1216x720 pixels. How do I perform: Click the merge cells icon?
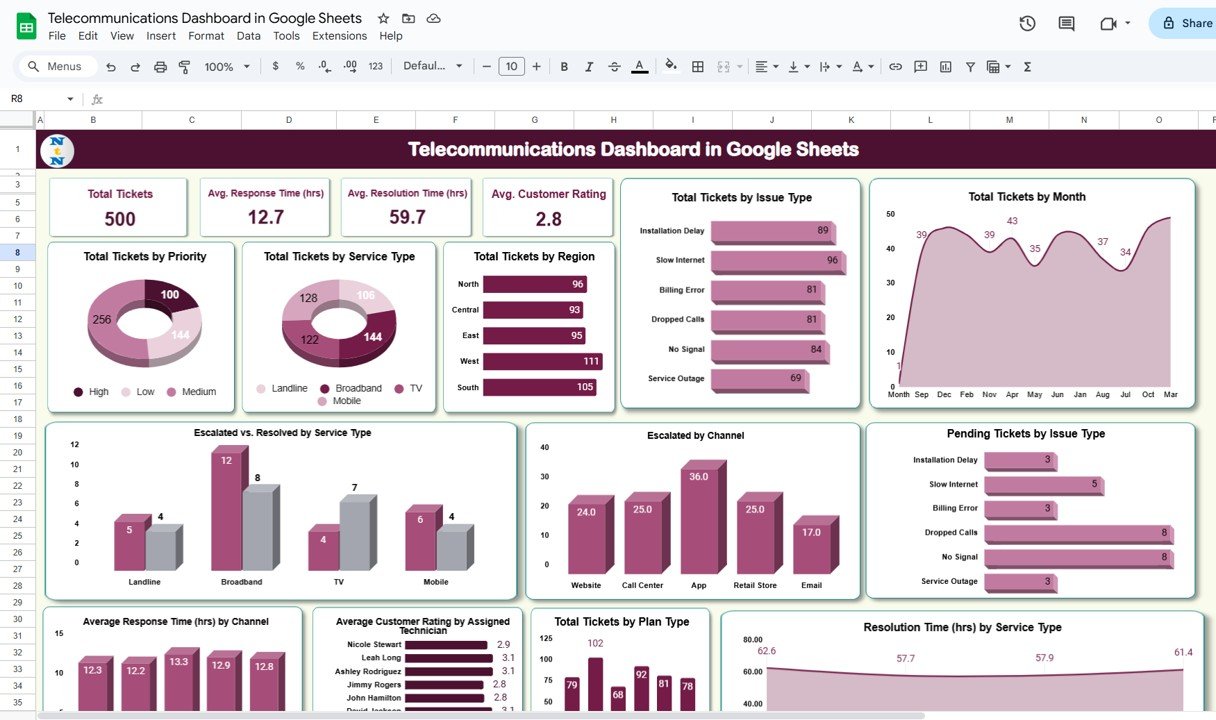pos(723,67)
